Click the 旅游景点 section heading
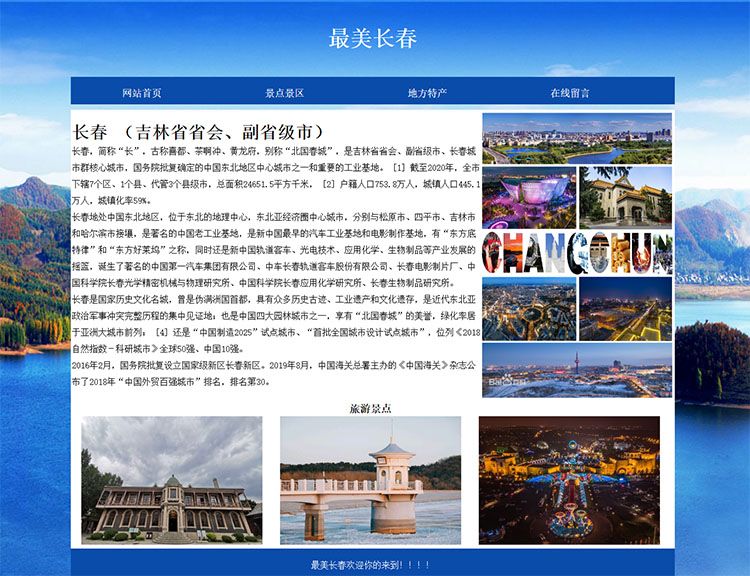750x576 pixels. pos(369,408)
